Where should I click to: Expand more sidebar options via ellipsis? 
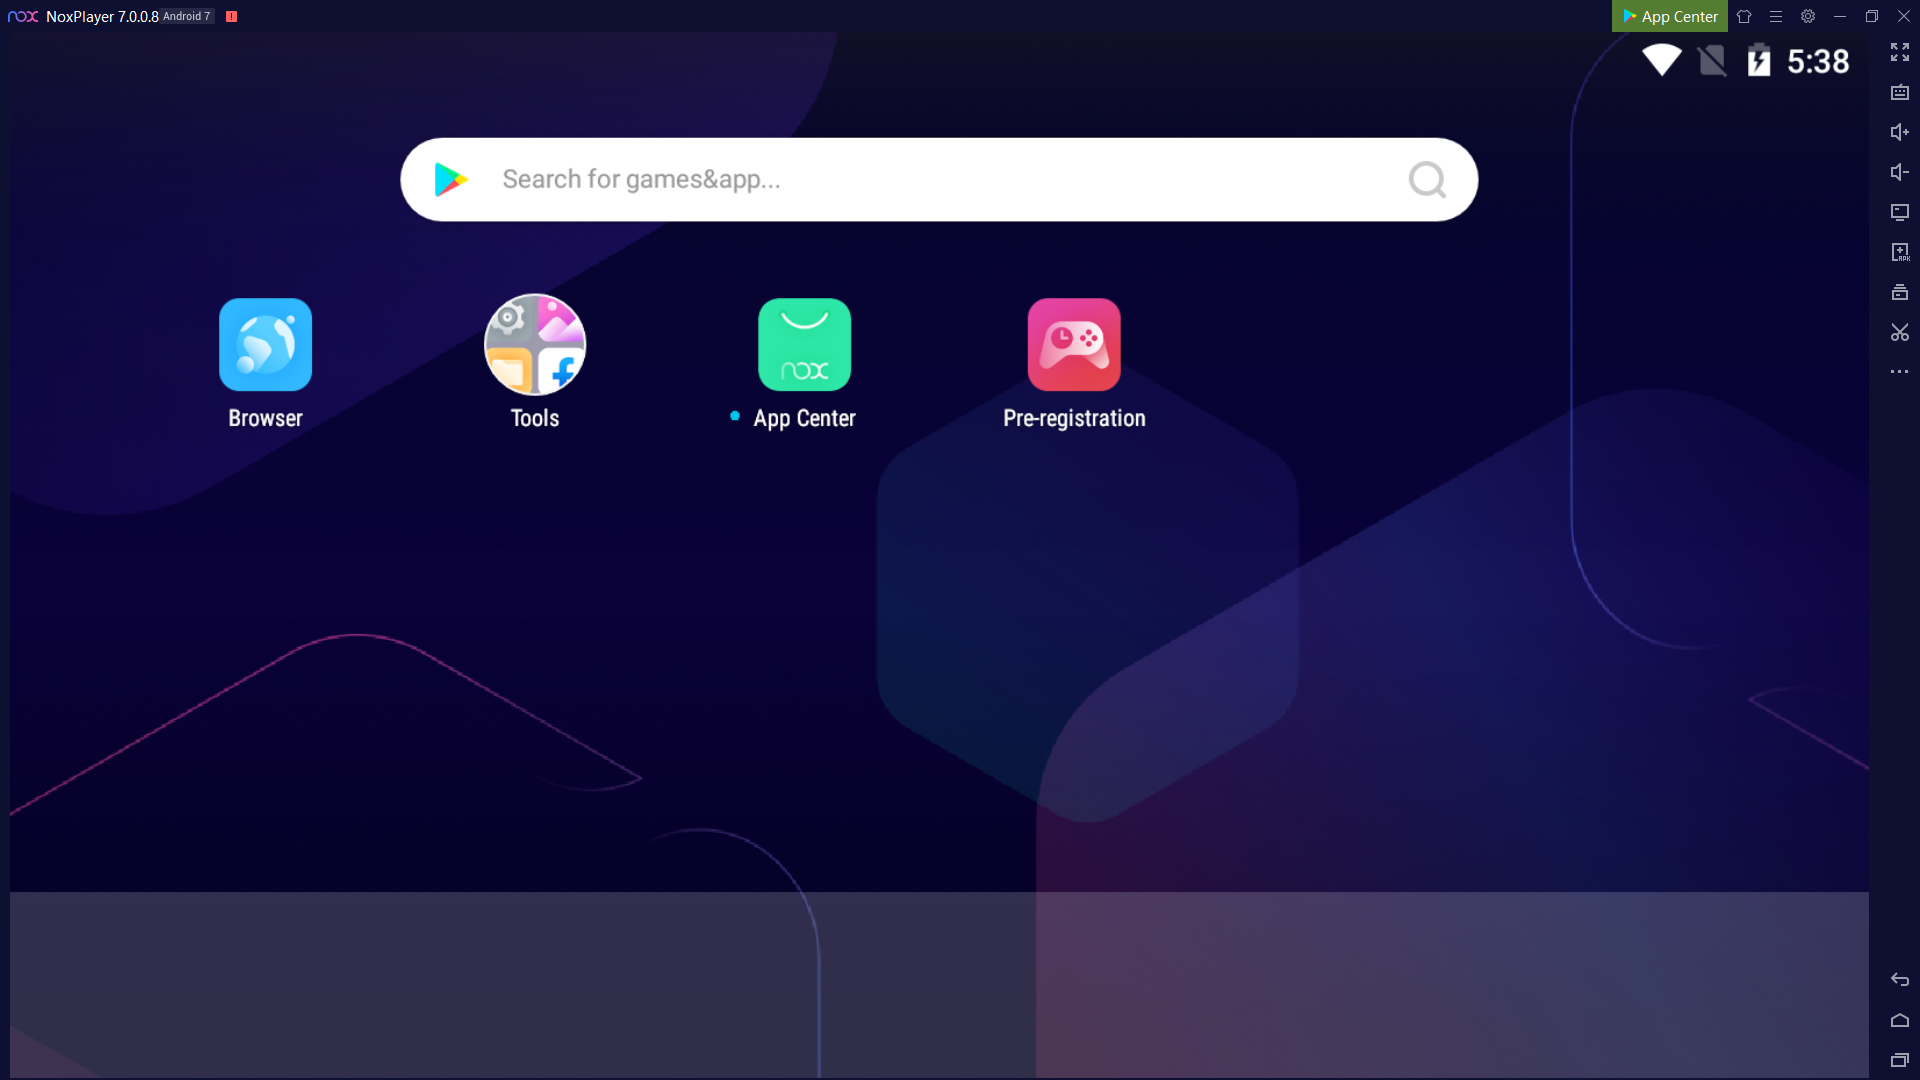(x=1899, y=372)
